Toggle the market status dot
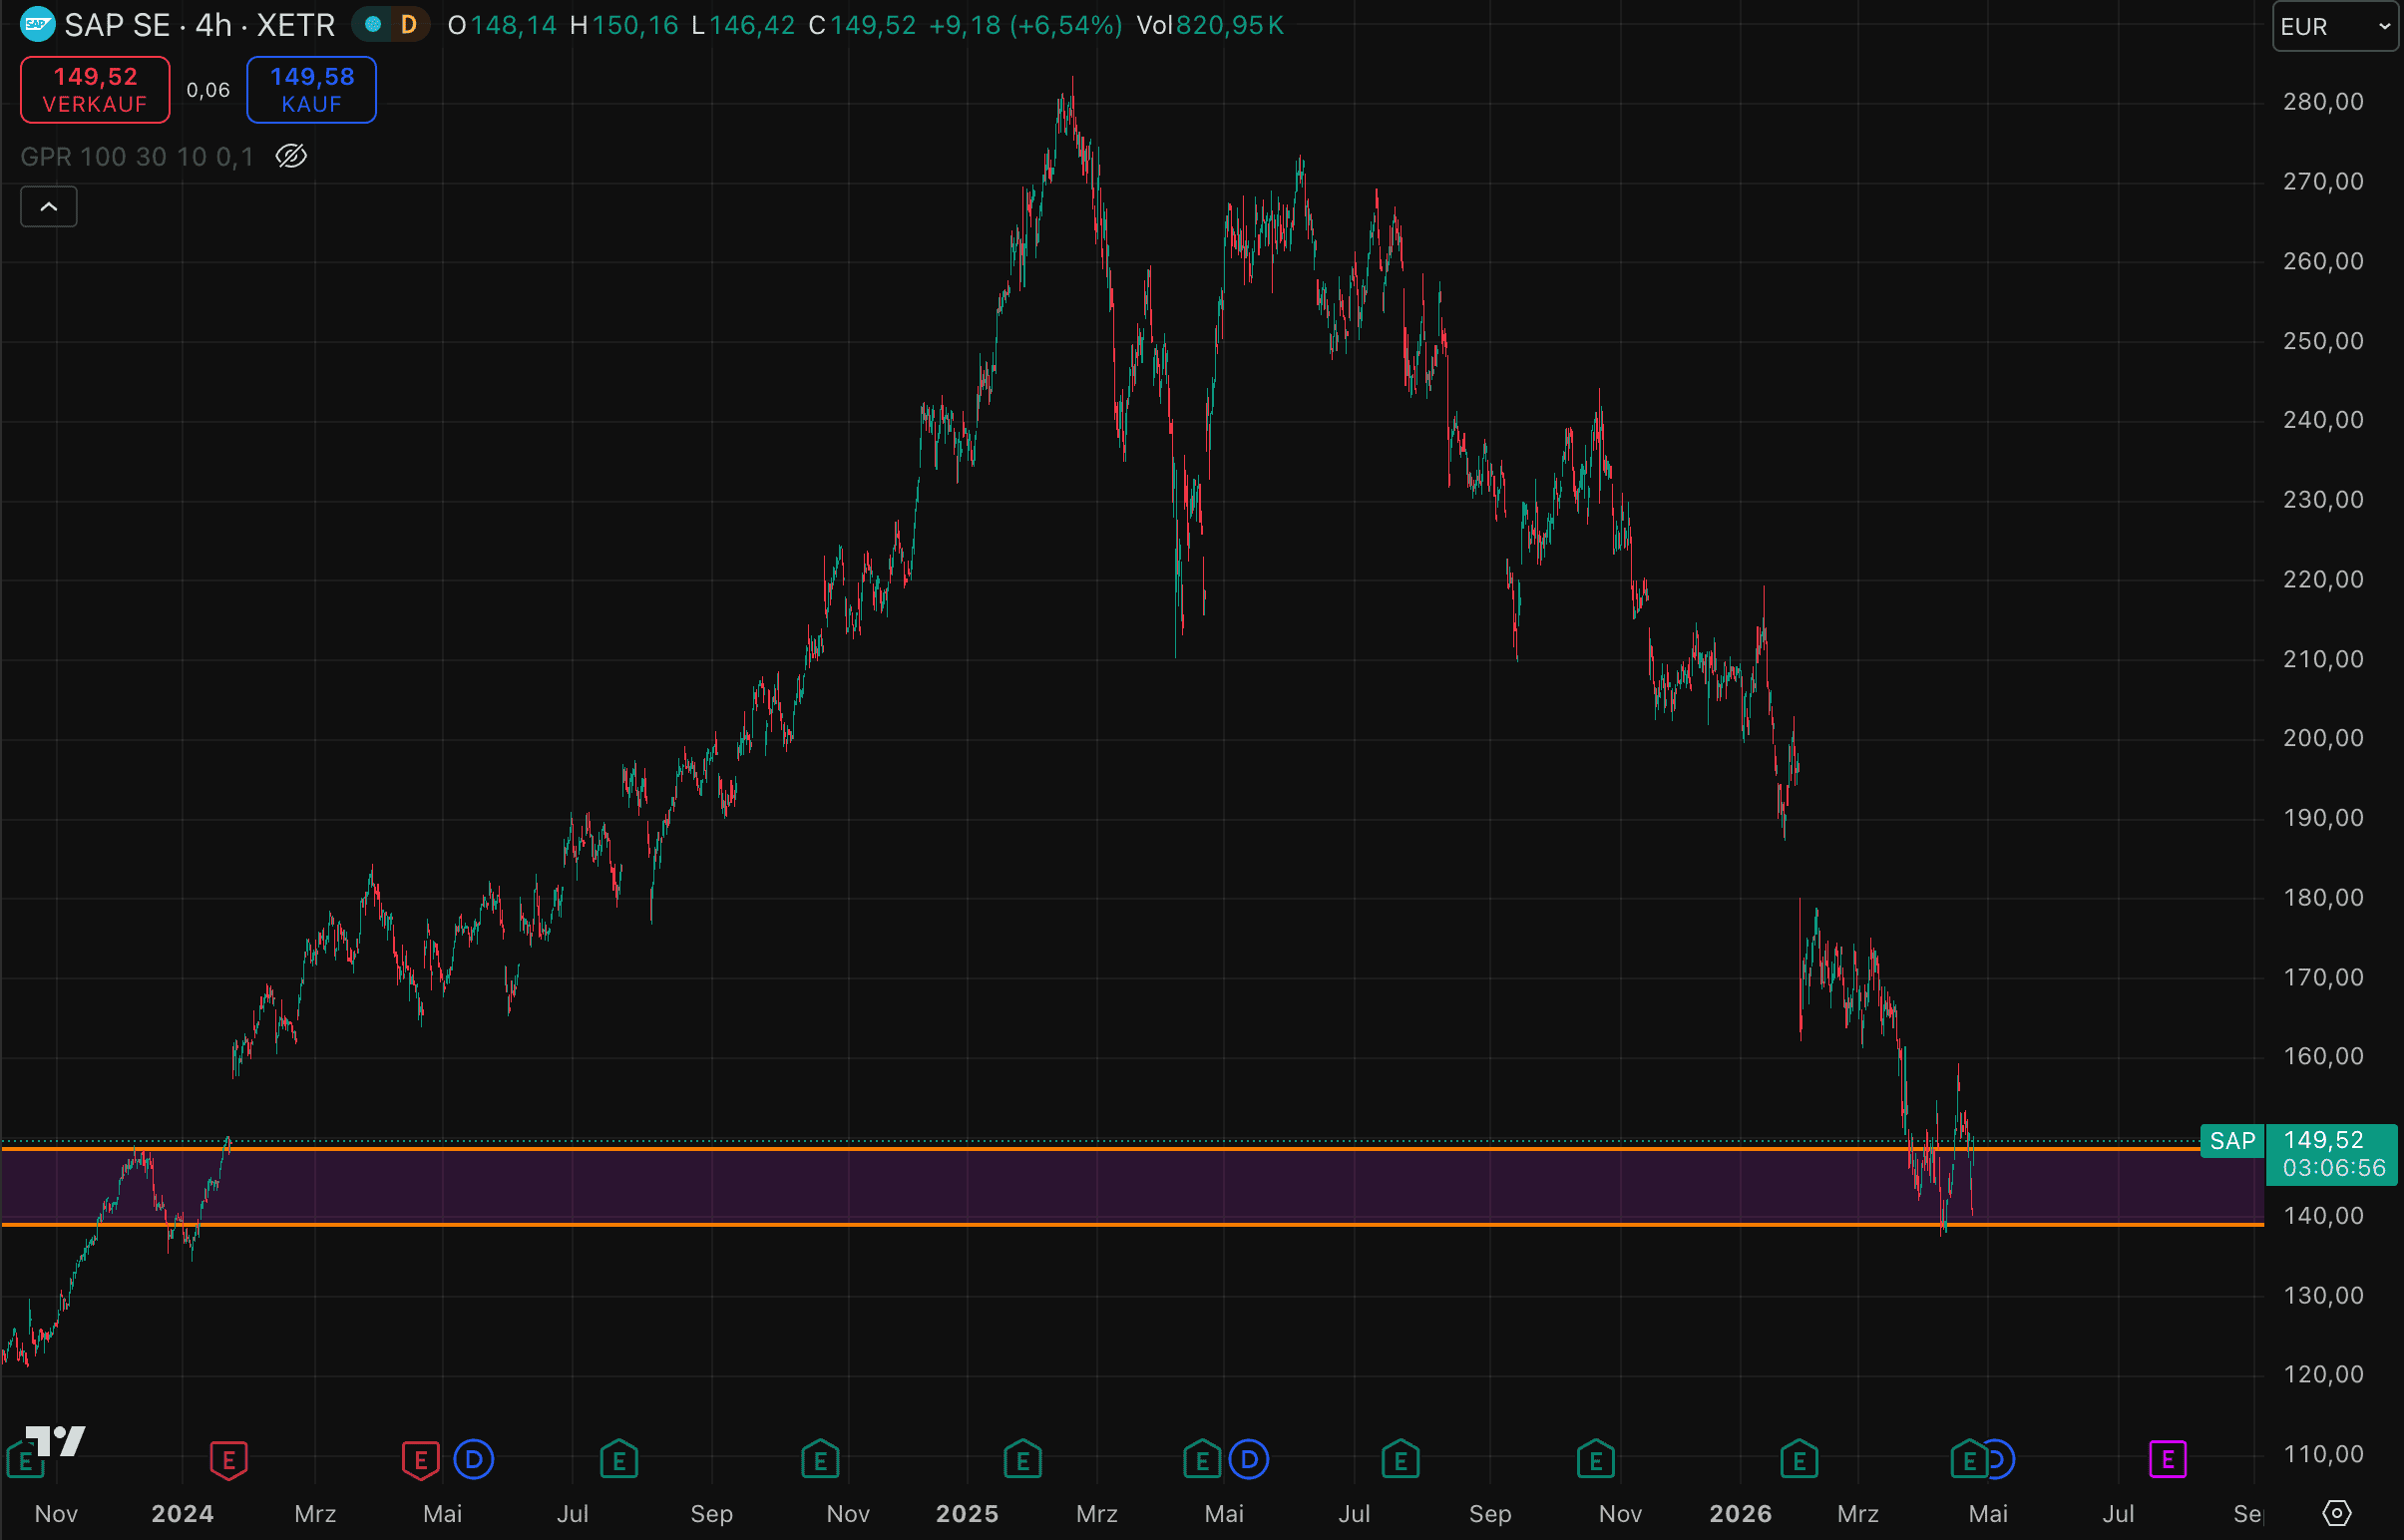Screen dimensions: 2404x1540 pyautogui.click(x=373, y=24)
